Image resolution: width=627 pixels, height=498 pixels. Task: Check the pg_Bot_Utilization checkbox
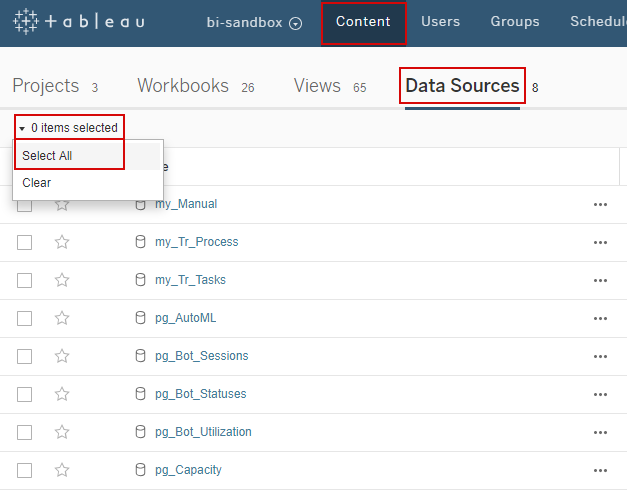[24, 432]
